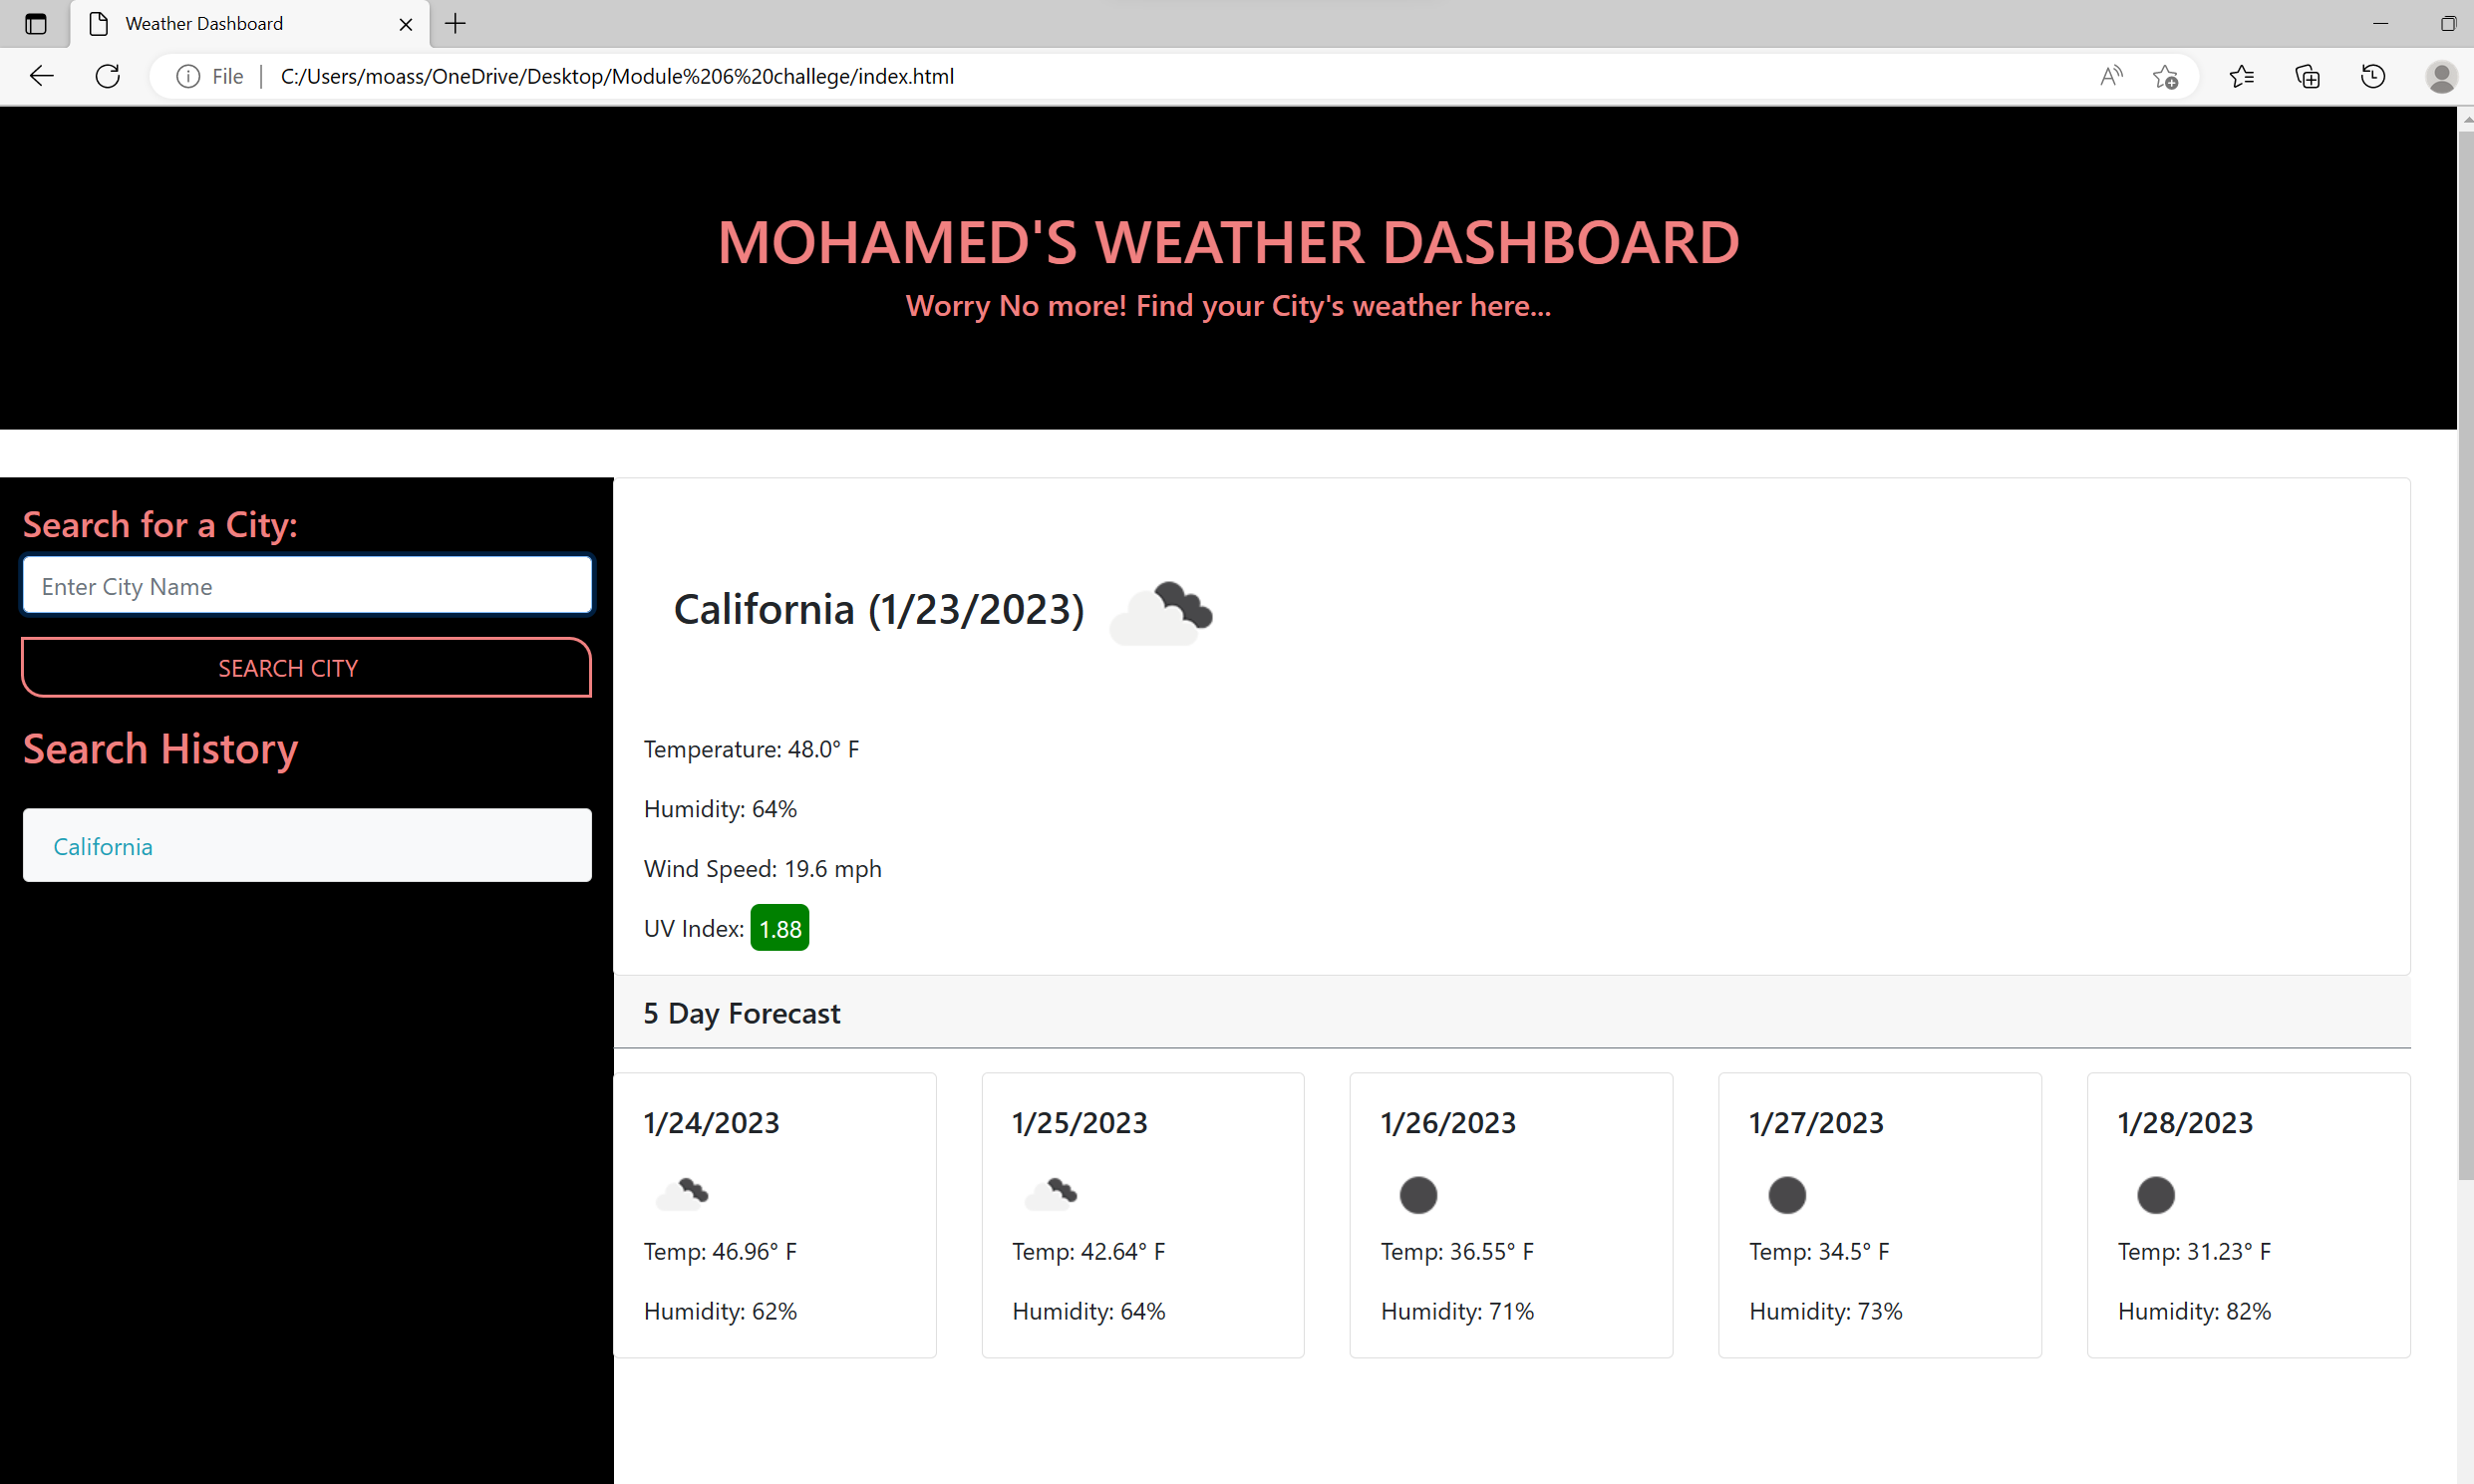Open browser Collections
The height and width of the screenshot is (1484, 2474).
2308,76
